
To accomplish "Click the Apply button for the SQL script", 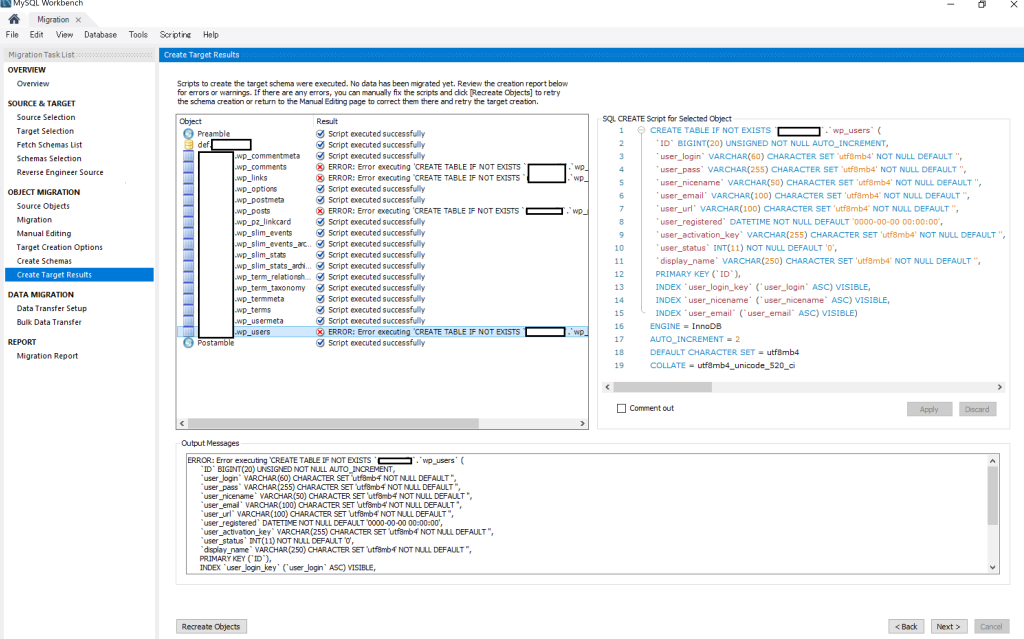I will (x=929, y=409).
